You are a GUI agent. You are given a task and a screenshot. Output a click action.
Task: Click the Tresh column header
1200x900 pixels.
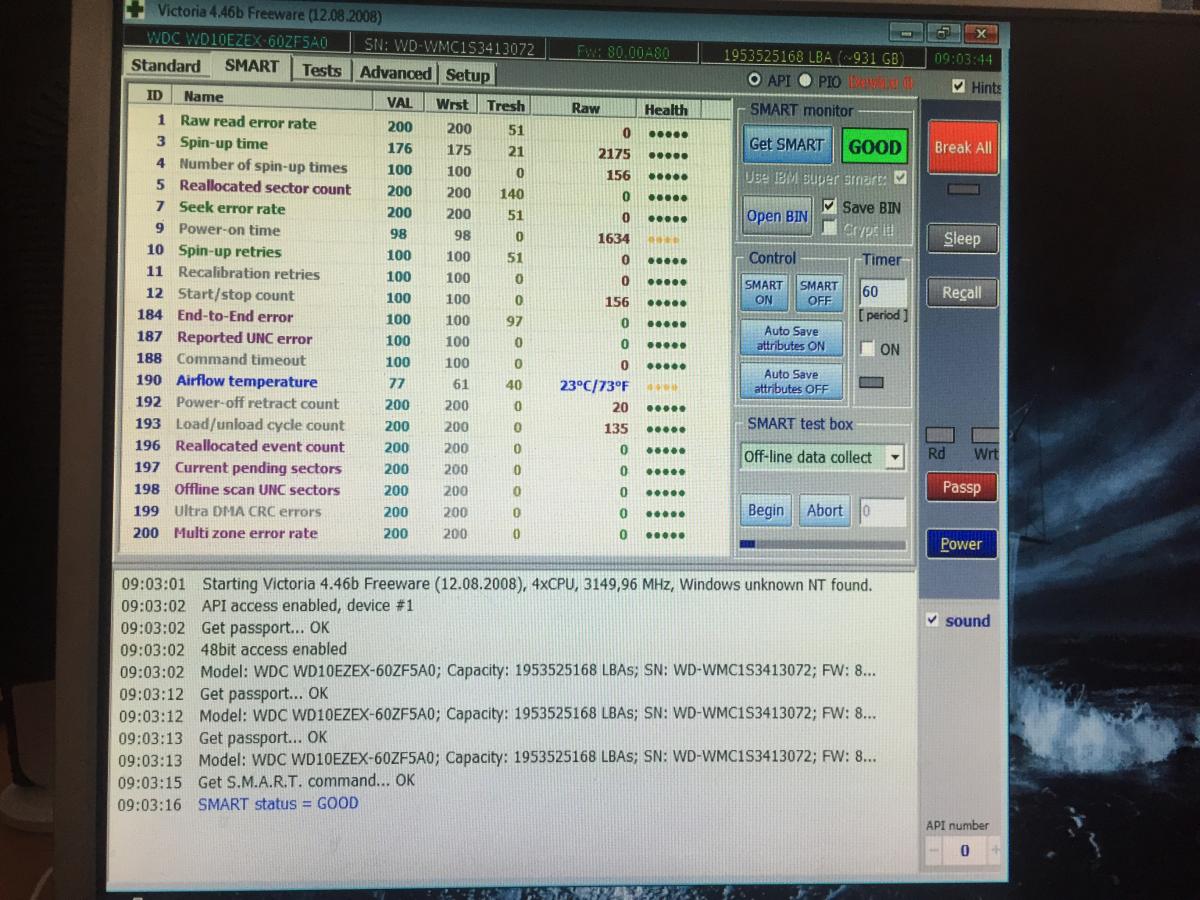(506, 105)
